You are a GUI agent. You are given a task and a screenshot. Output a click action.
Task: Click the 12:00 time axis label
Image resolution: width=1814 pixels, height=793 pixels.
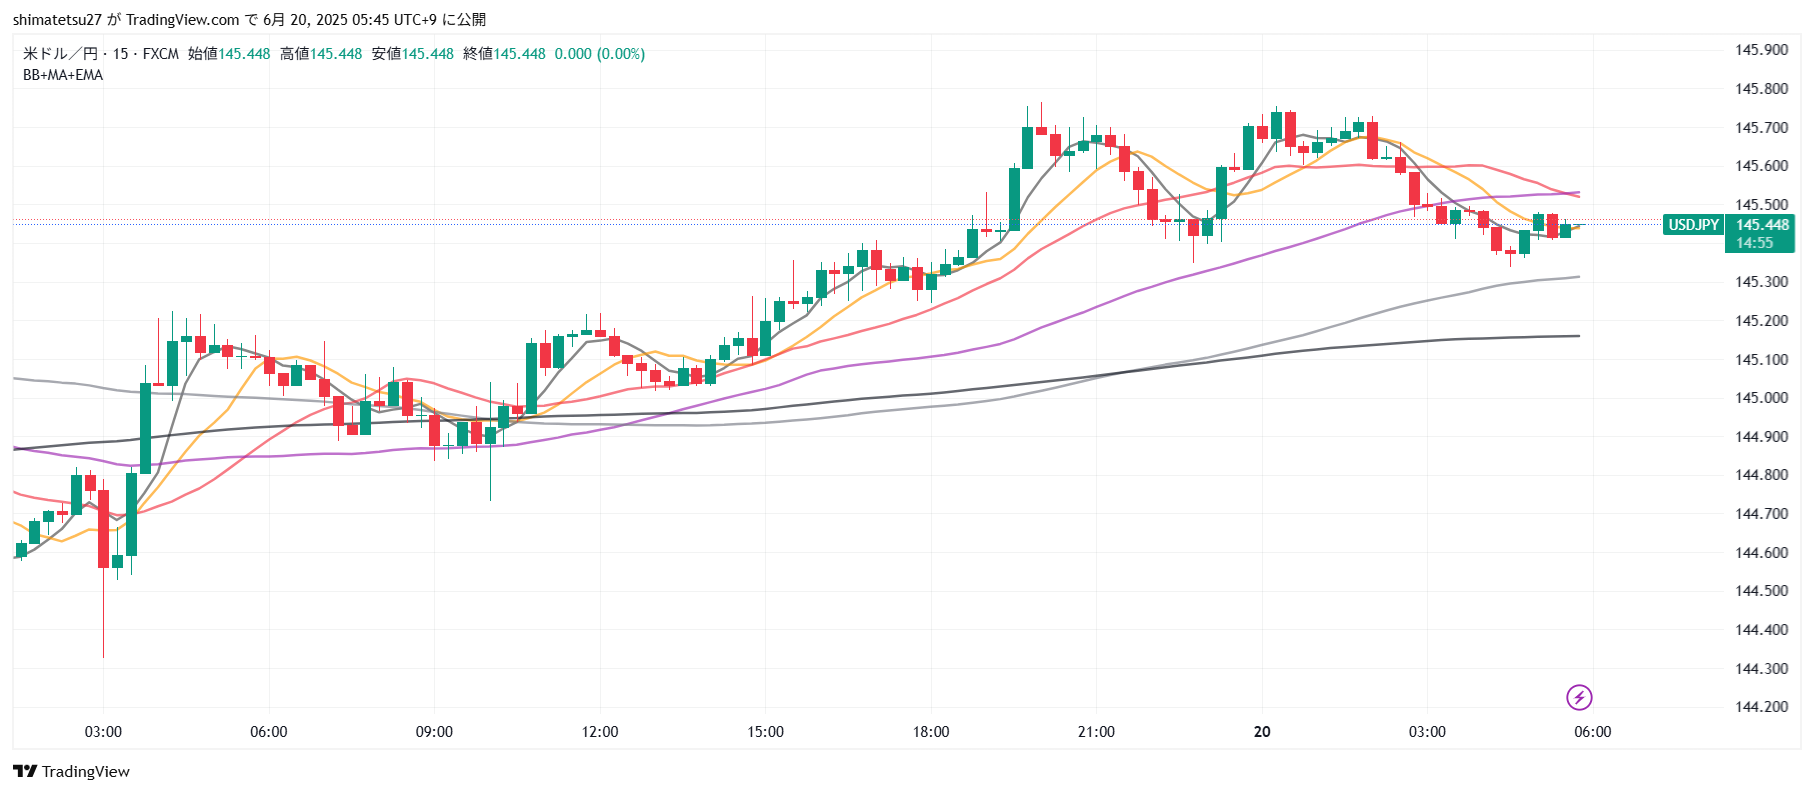[600, 732]
